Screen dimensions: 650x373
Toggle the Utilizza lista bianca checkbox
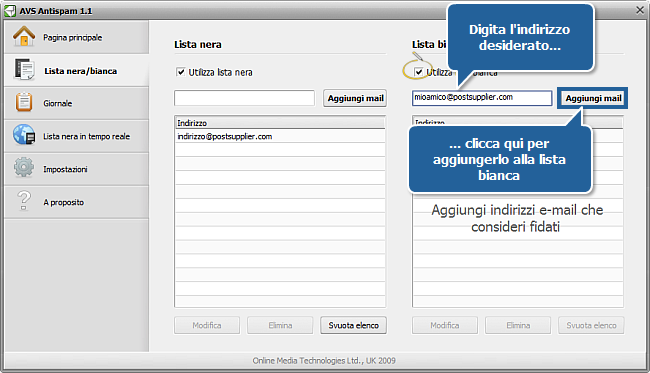[x=419, y=72]
